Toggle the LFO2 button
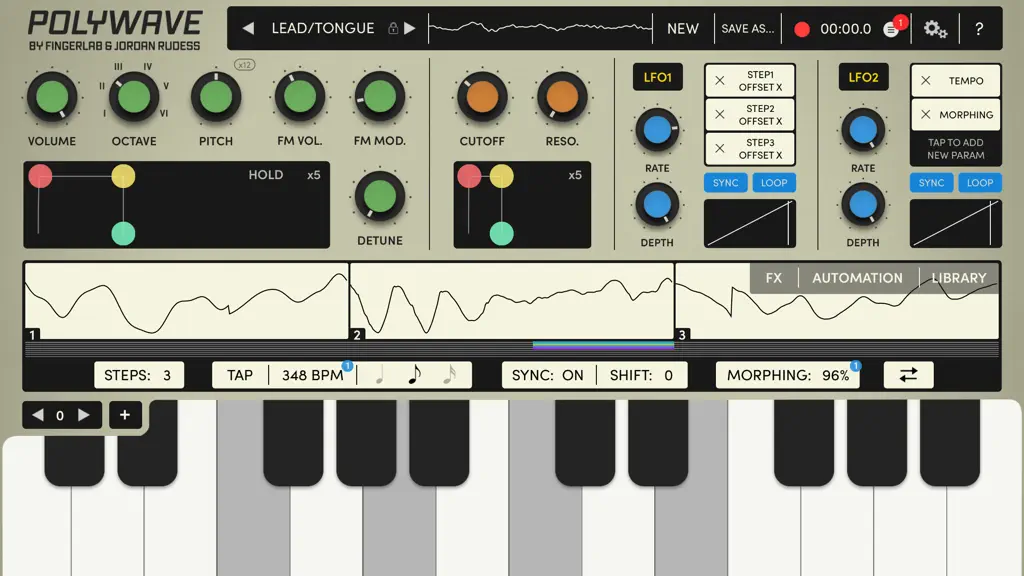Image resolution: width=1024 pixels, height=576 pixels. 863,77
